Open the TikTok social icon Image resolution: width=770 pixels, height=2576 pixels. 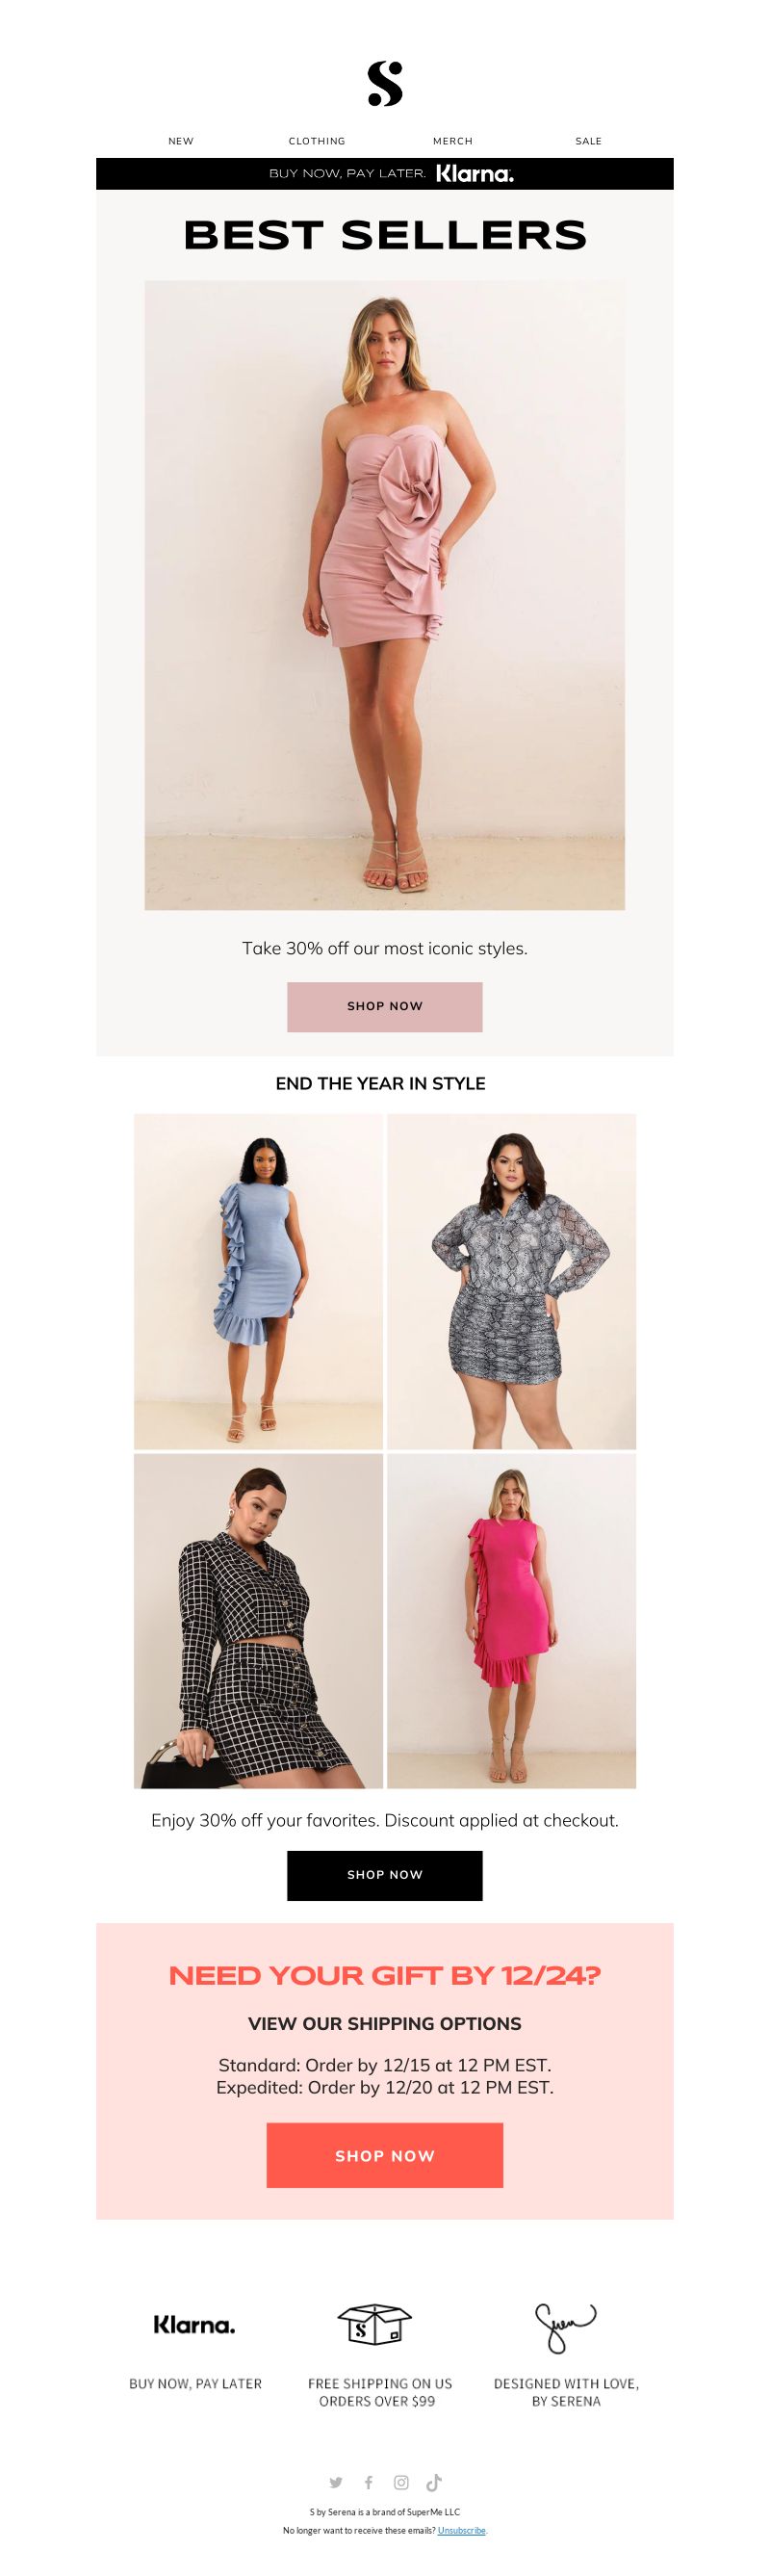(x=434, y=2482)
